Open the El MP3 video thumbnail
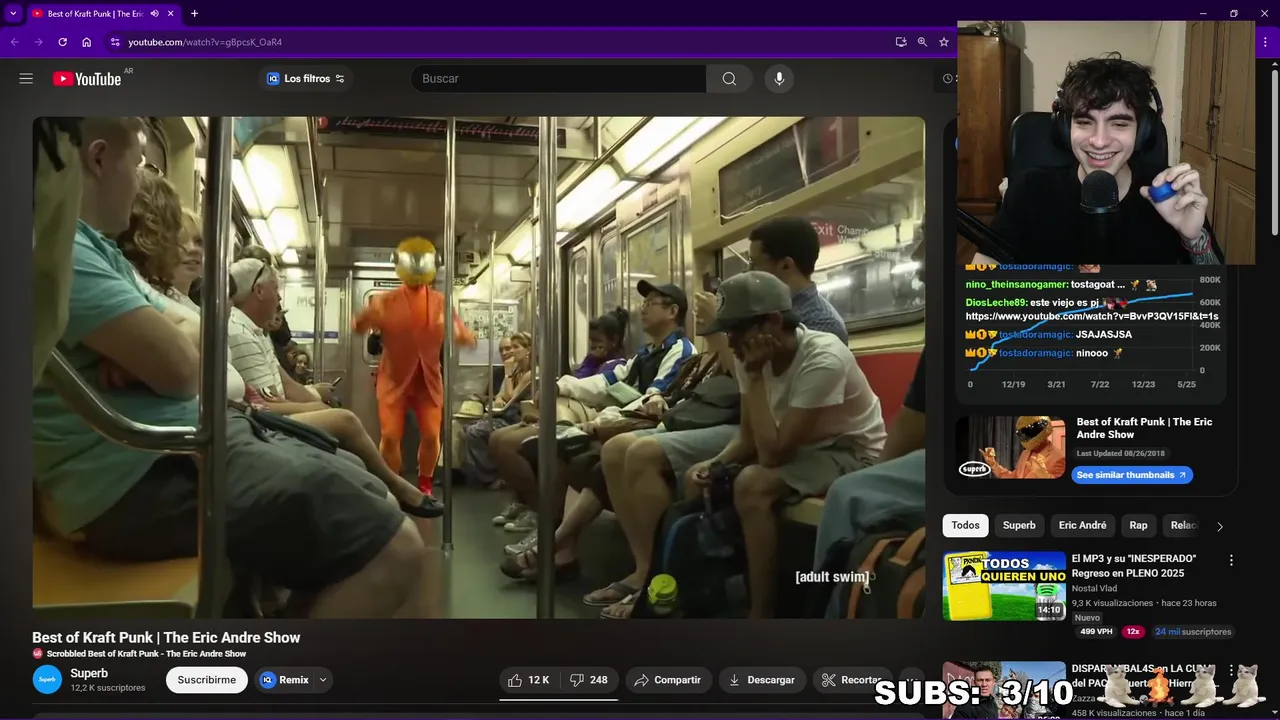Viewport: 1280px width, 720px height. [x=1004, y=586]
